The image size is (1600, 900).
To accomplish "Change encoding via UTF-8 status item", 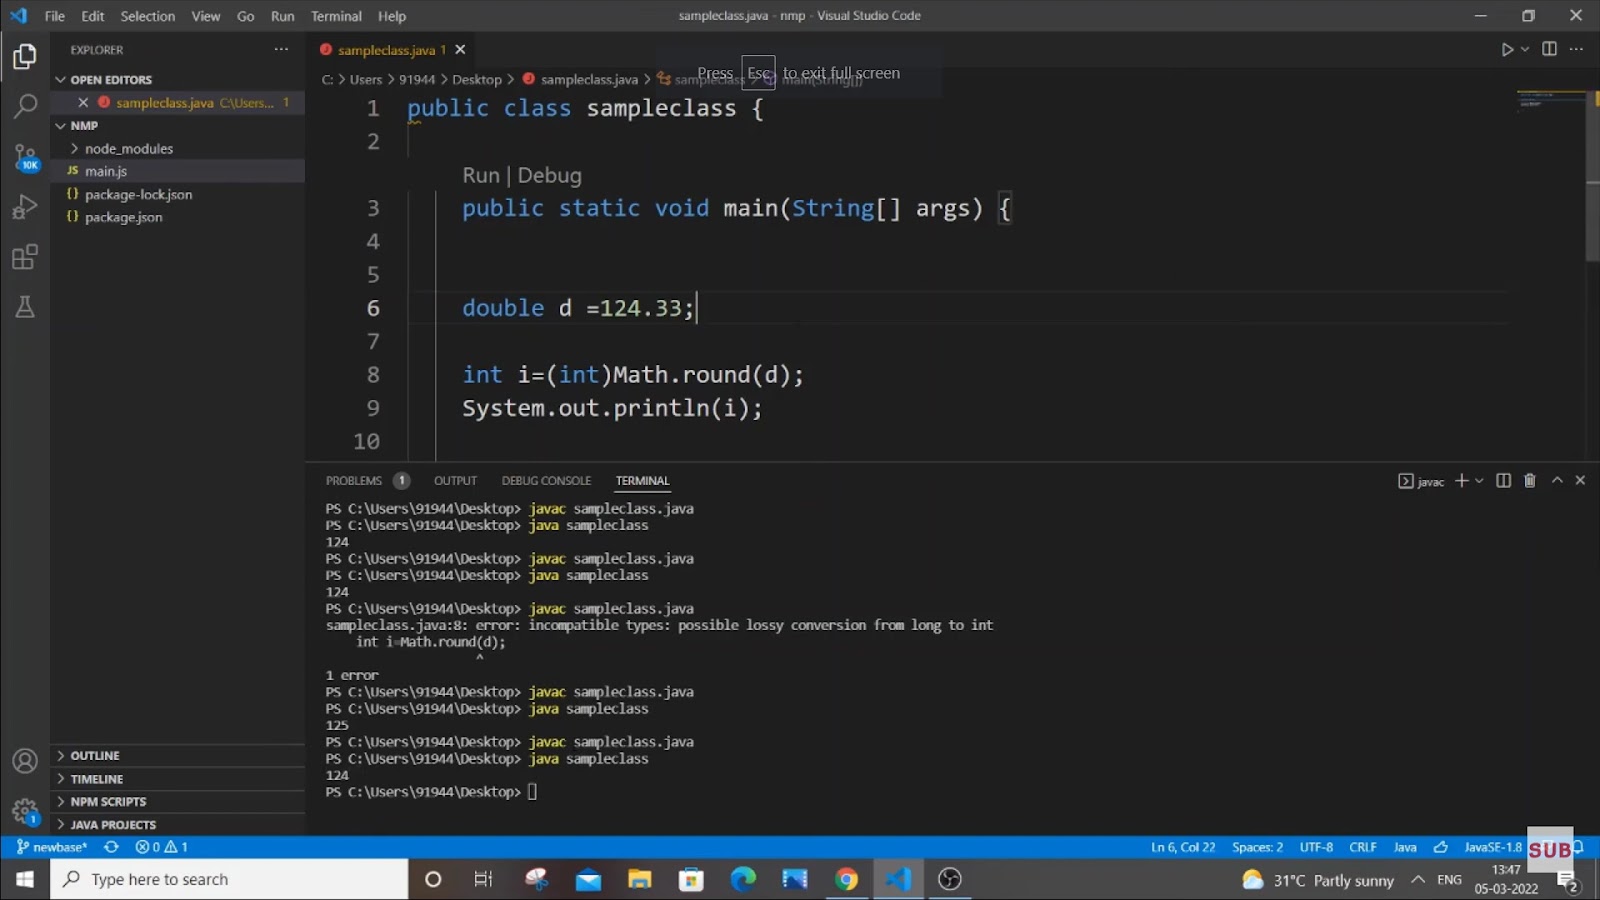I will (1316, 847).
